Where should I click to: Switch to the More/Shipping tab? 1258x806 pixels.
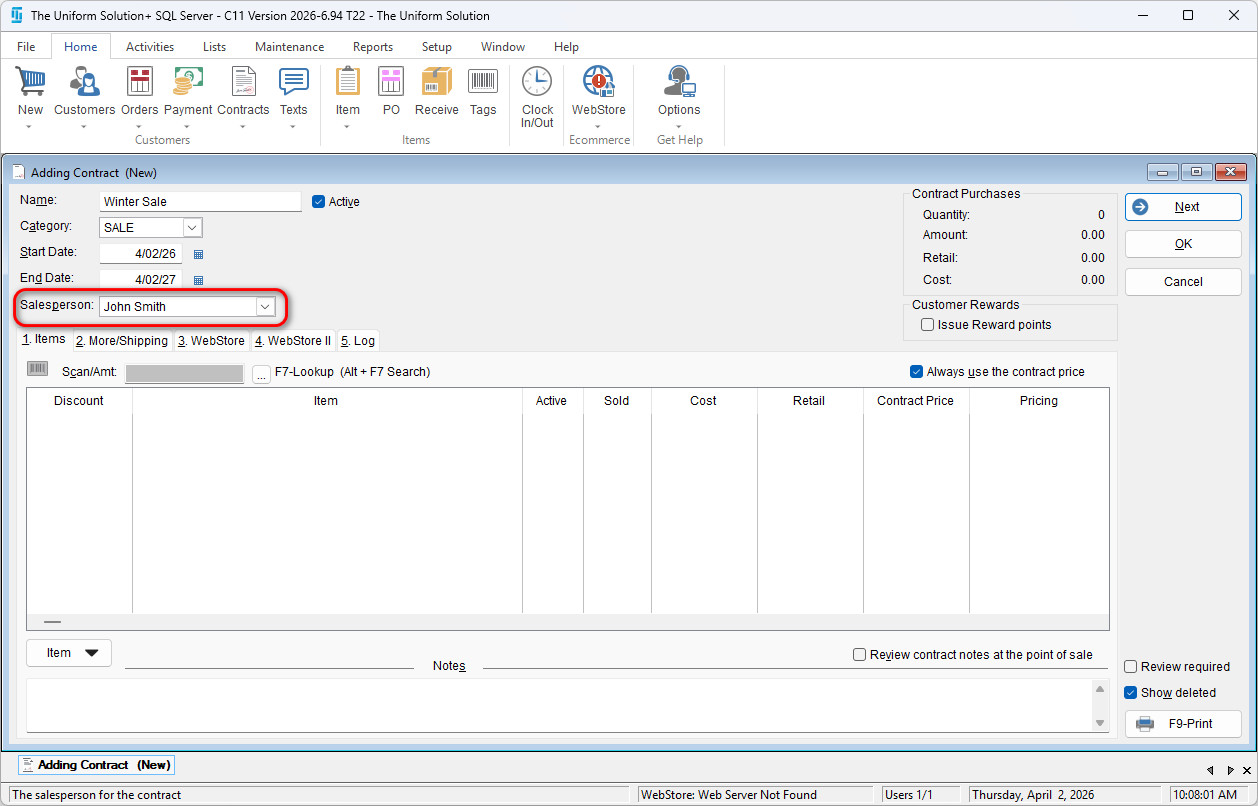(x=122, y=341)
